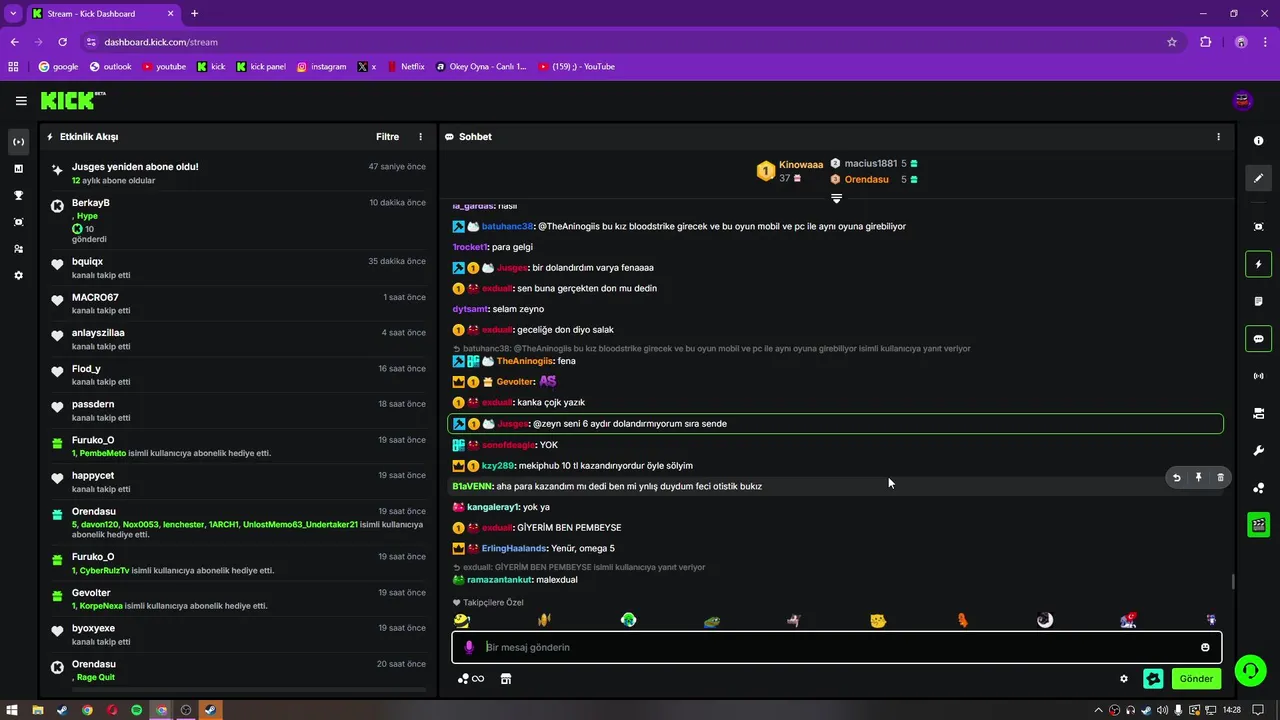
Task: Collapse the chat leaderboard arrow
Action: [x=836, y=198]
